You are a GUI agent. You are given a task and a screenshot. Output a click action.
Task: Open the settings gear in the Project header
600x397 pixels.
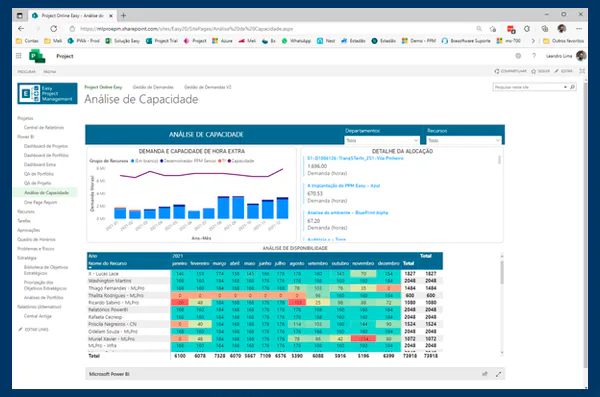coord(518,56)
